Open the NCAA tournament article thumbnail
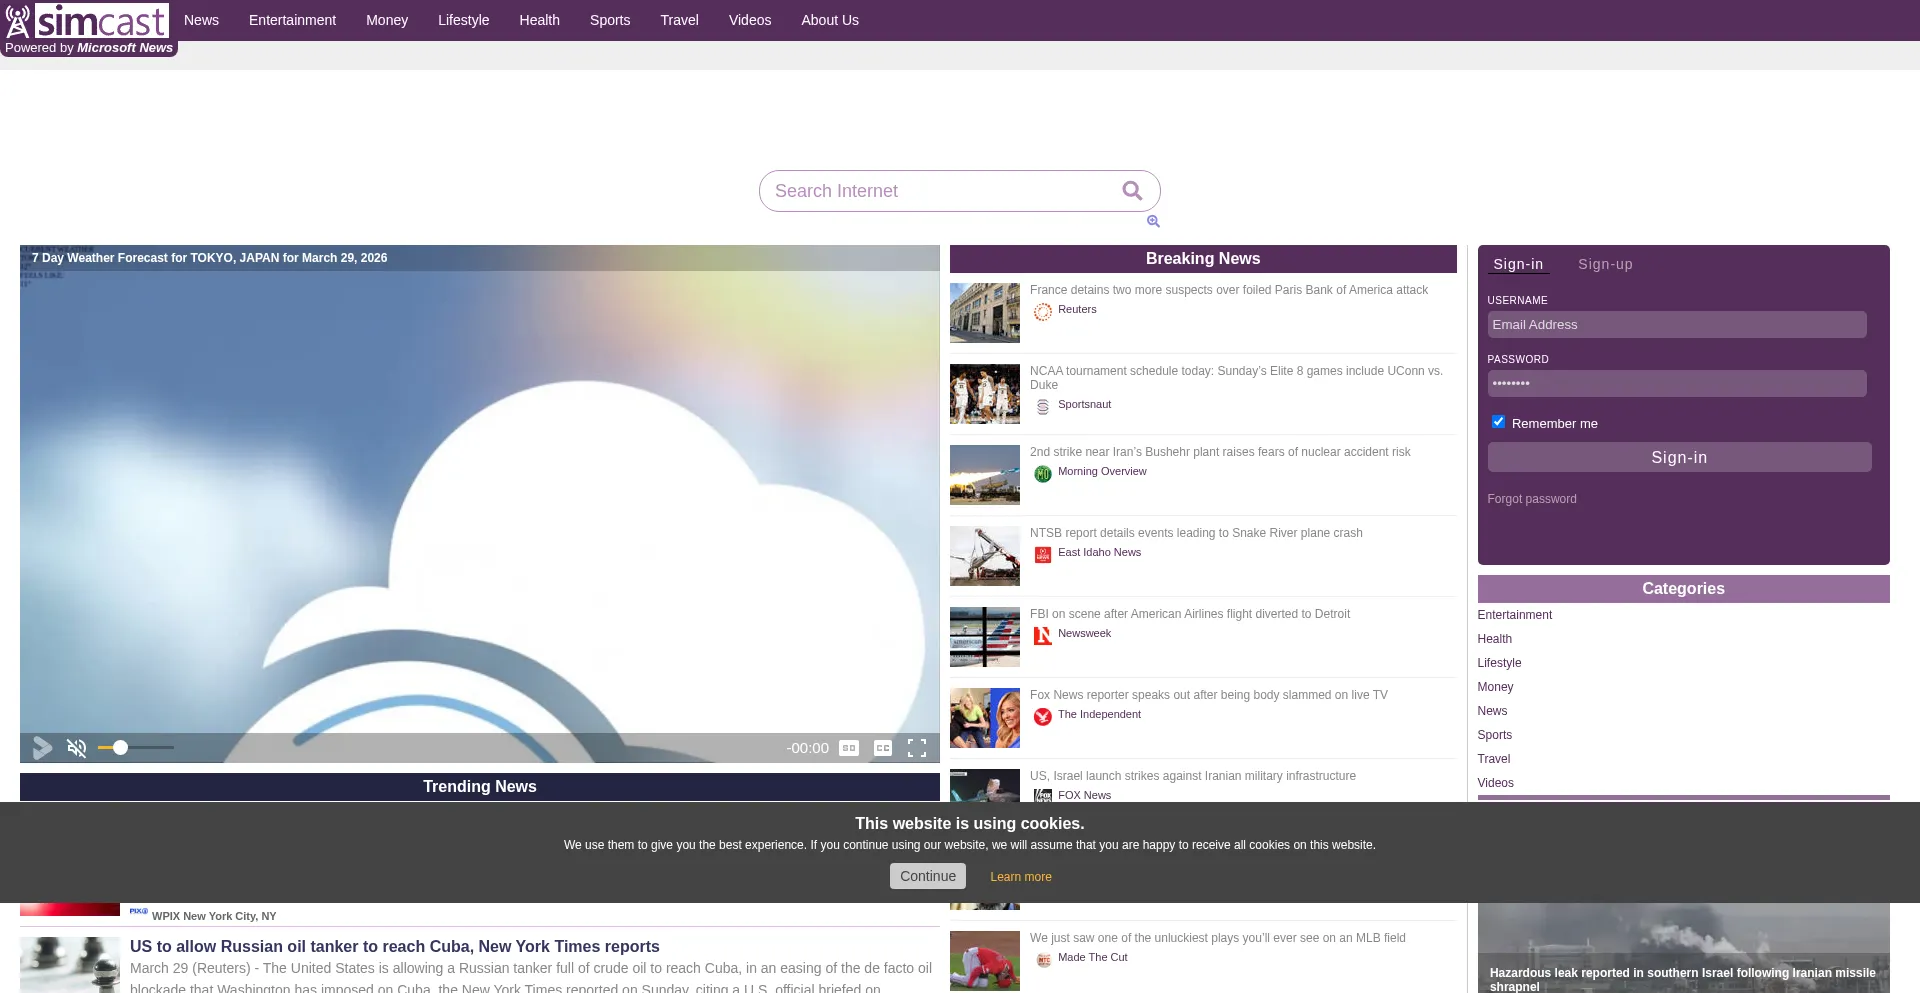Screen dimensions: 1920x993 tap(985, 394)
